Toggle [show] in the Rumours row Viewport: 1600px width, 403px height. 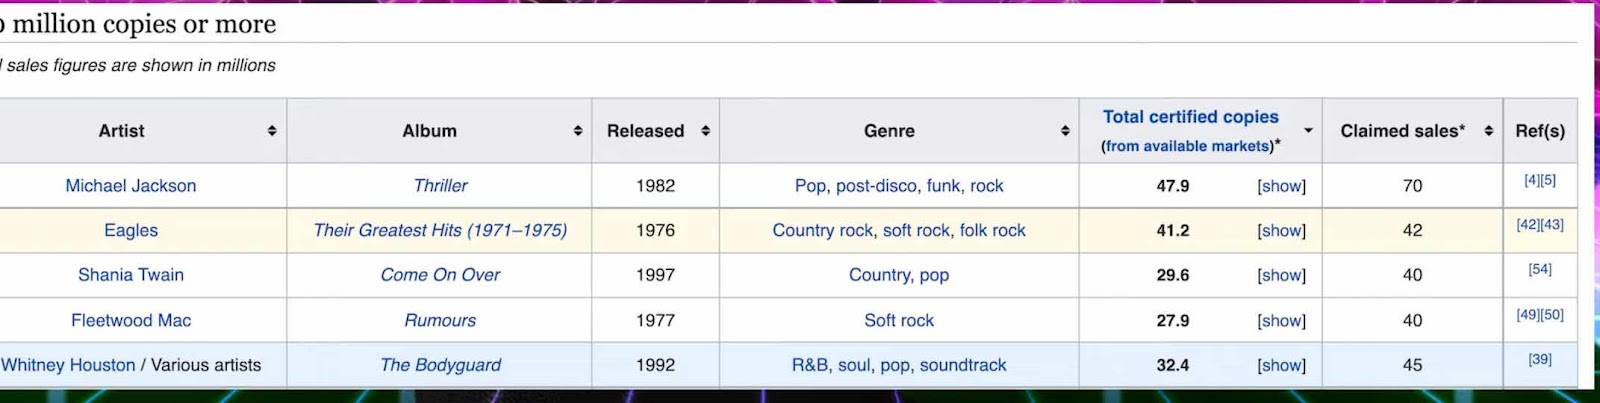[x=1281, y=320]
